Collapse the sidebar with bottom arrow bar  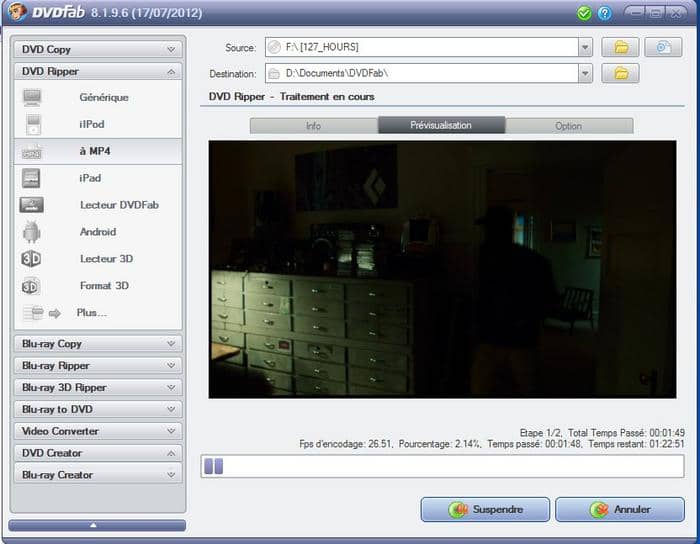97,525
